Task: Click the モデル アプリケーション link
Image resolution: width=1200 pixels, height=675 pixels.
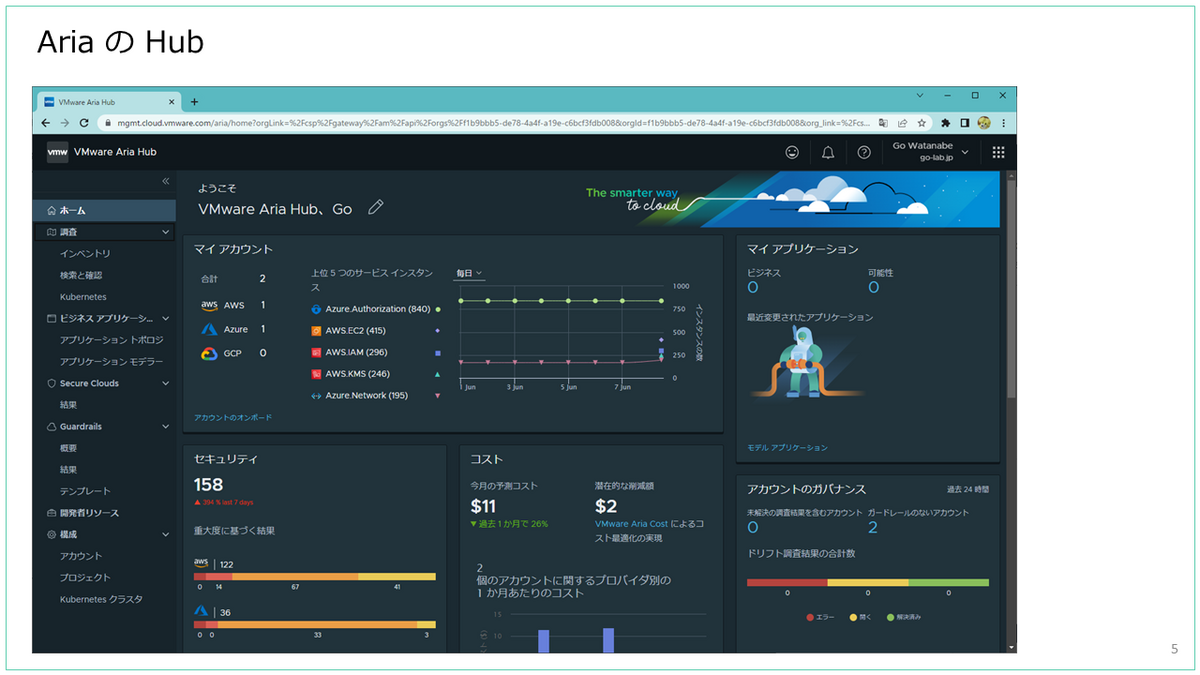Action: [787, 447]
